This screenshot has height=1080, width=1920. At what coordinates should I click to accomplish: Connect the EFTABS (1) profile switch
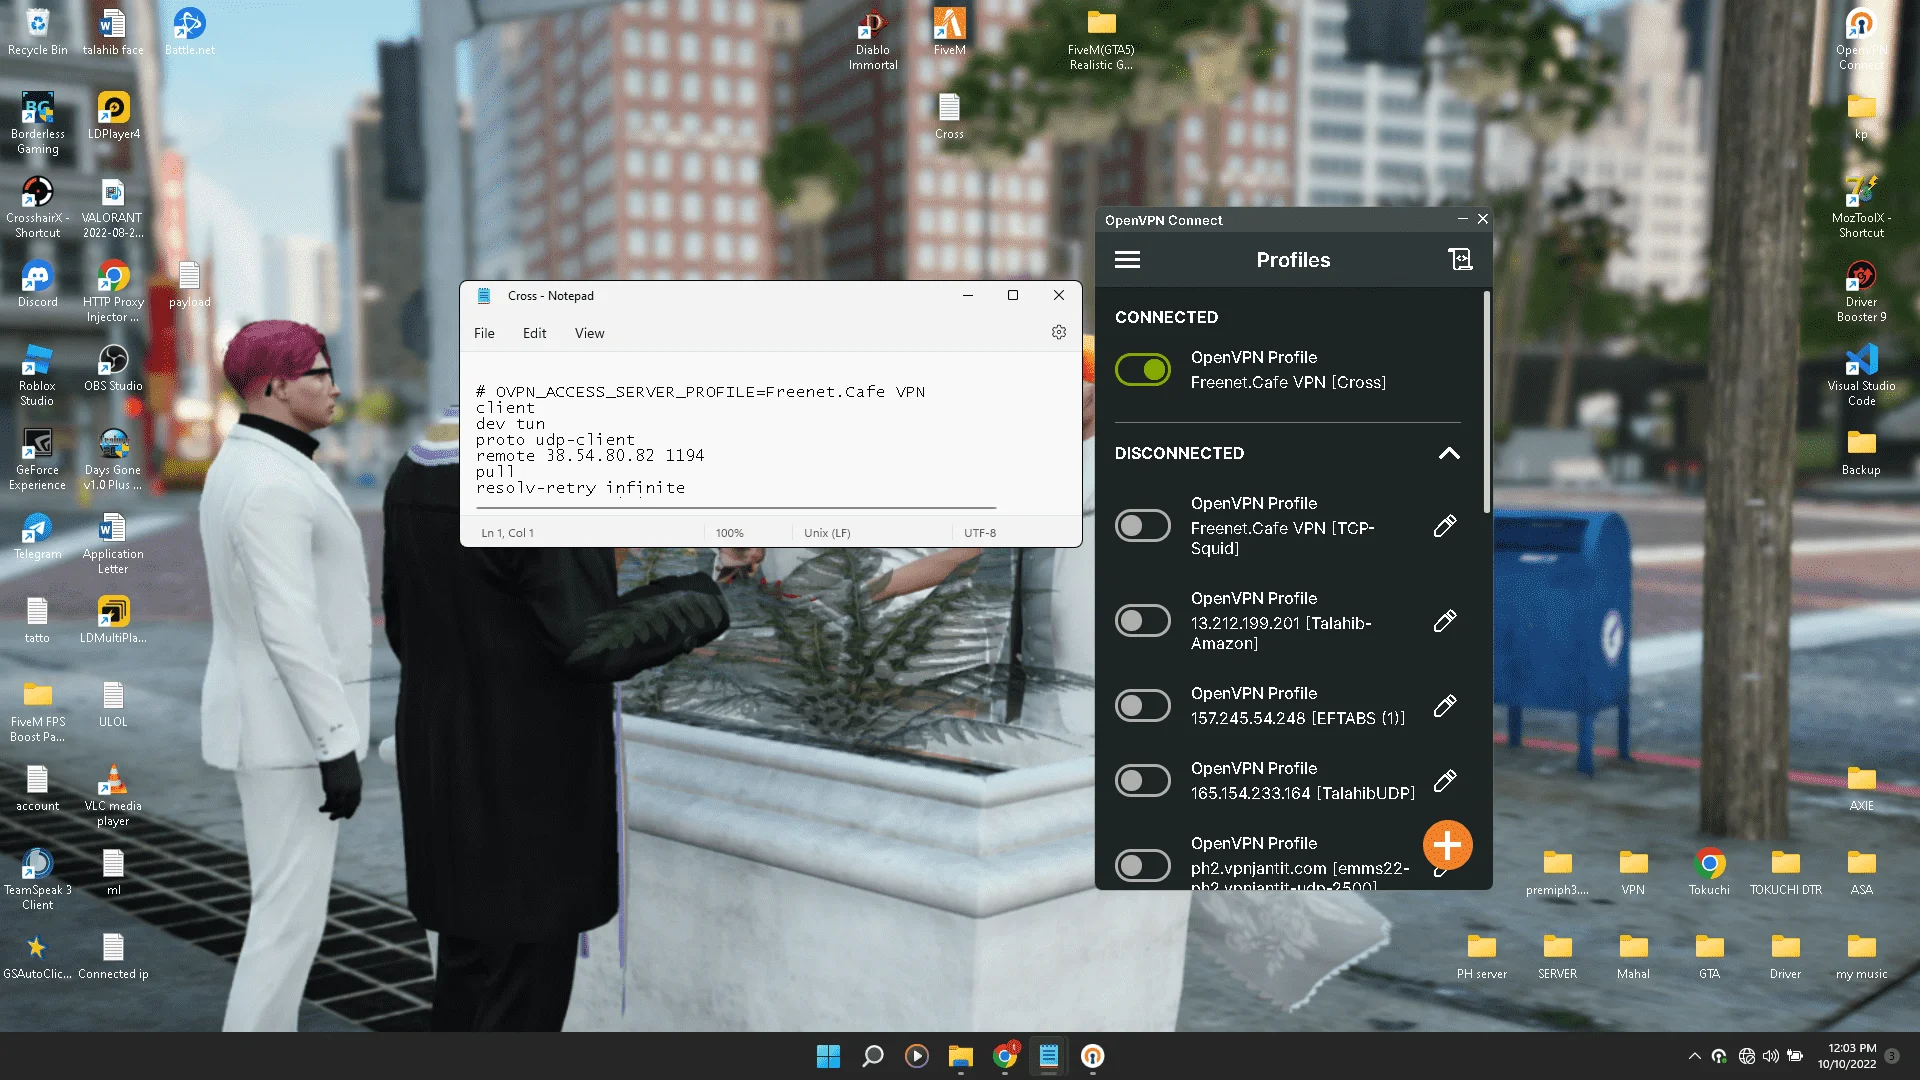(x=1143, y=706)
